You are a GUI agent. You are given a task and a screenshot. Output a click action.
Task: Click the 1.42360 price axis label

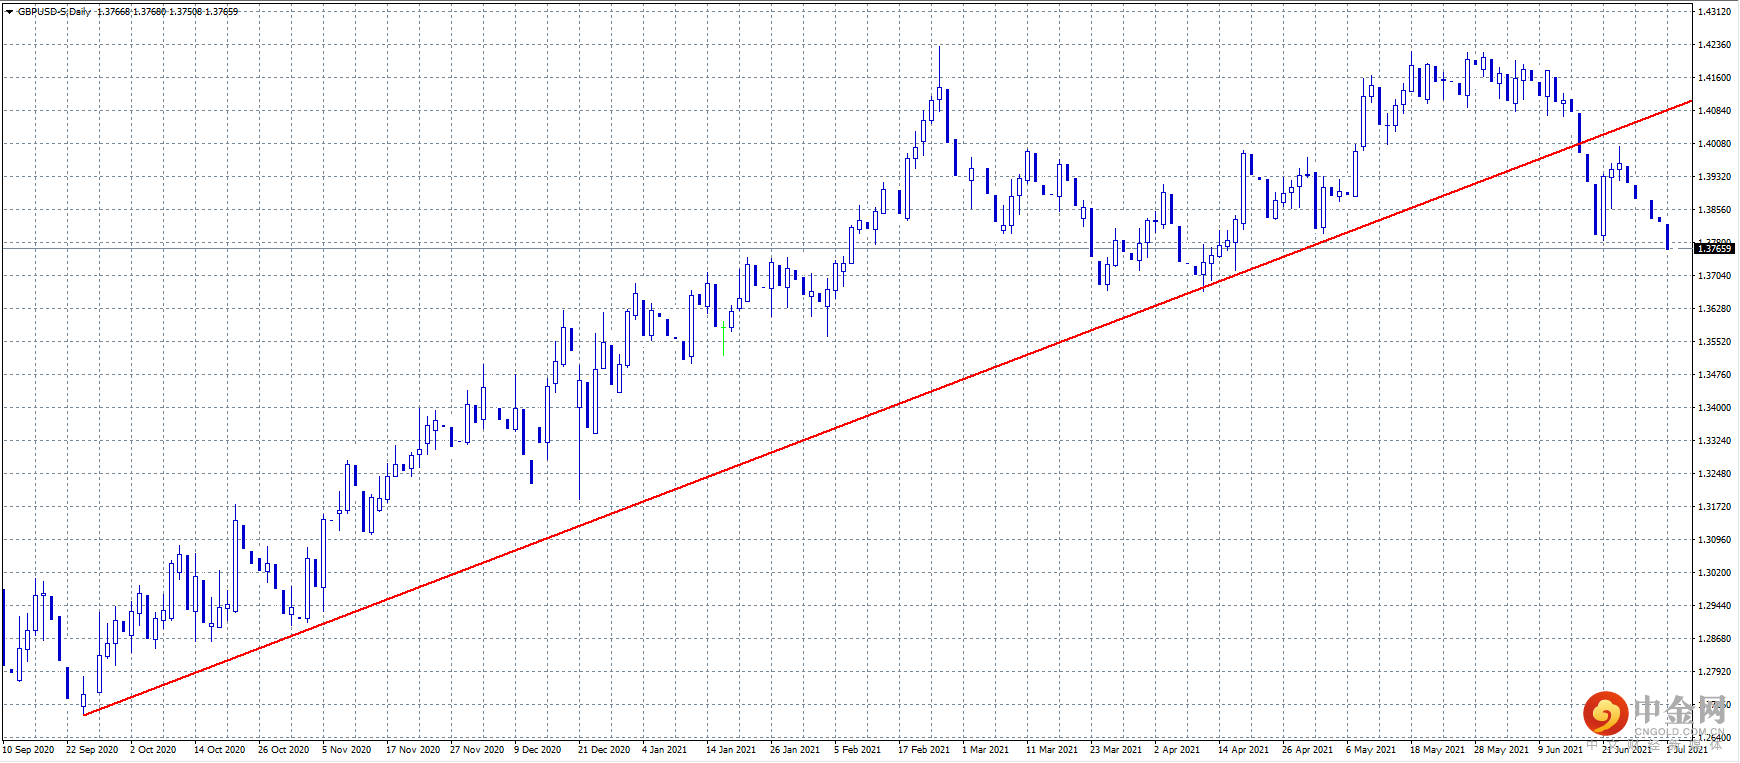(x=1714, y=45)
